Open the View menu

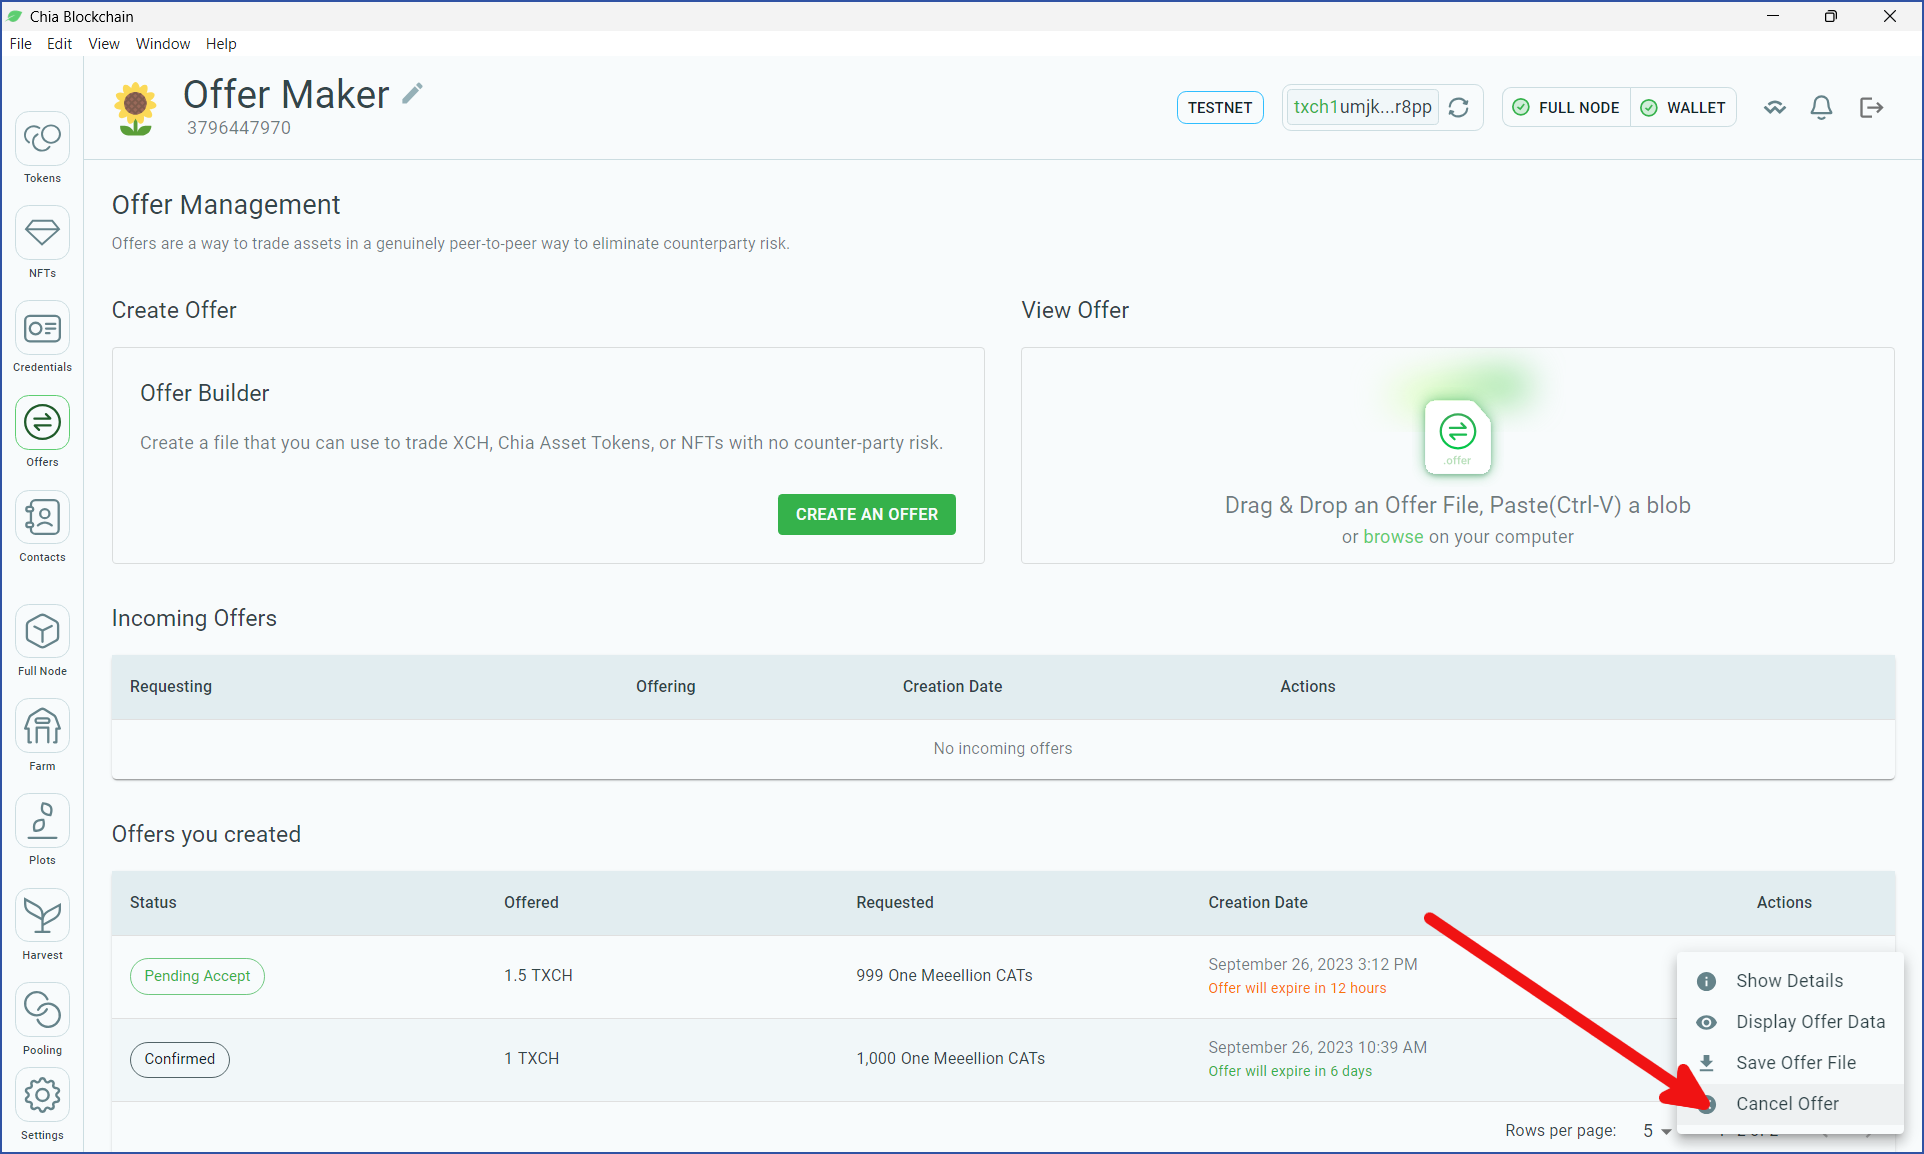pos(104,44)
